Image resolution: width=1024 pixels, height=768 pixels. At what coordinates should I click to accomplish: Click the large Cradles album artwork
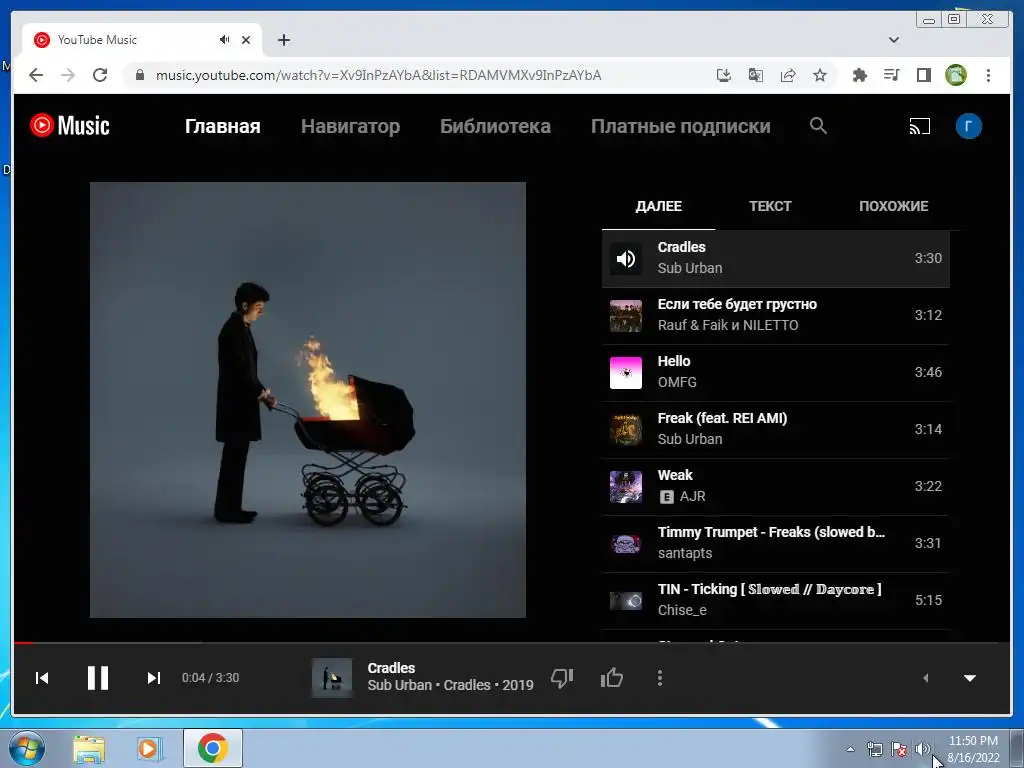tap(308, 400)
